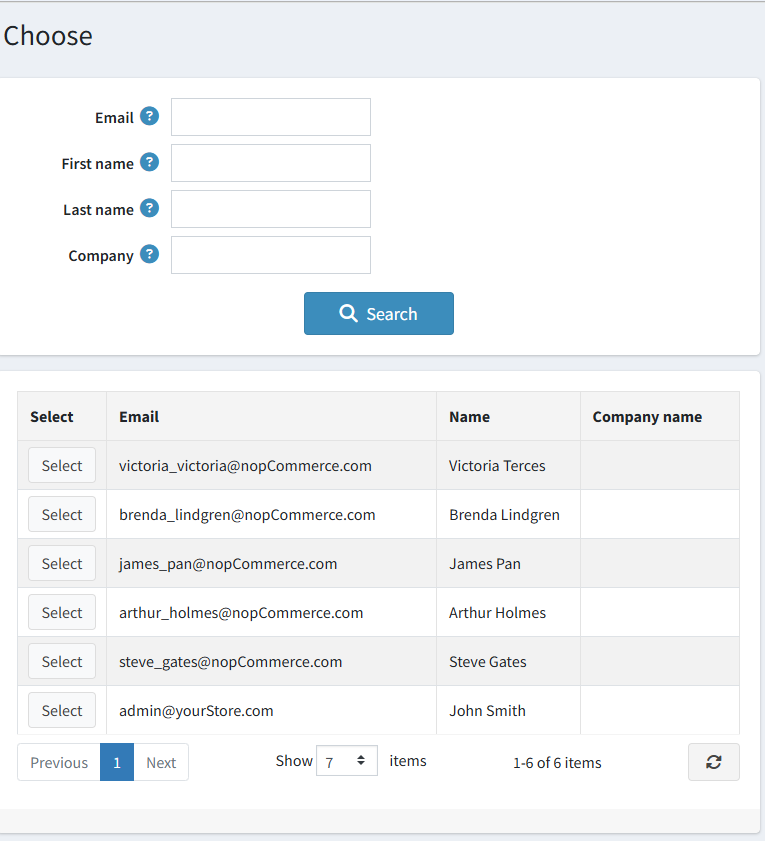Pick Steve Gates using Select

point(62,662)
